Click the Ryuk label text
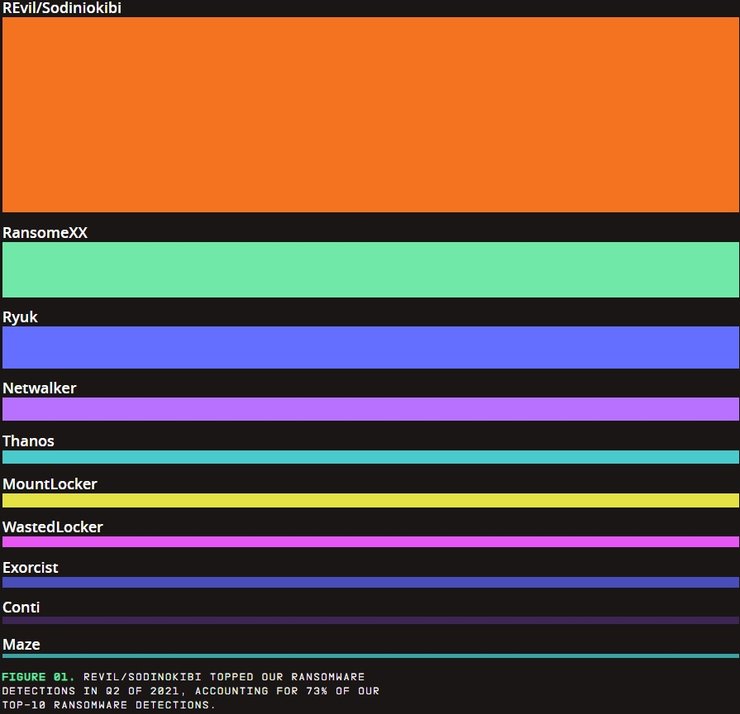 pyautogui.click(x=20, y=317)
